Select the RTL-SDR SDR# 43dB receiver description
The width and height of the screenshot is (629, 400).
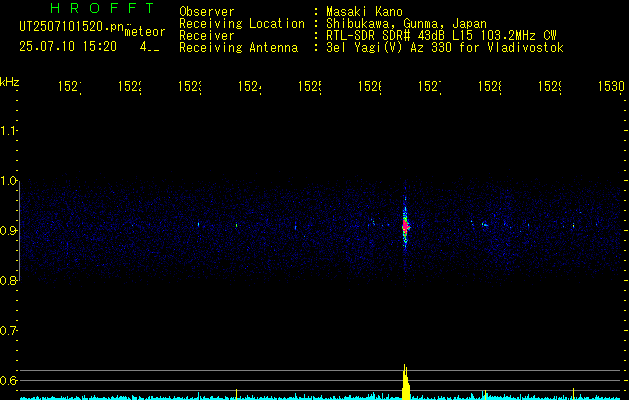click(442, 36)
